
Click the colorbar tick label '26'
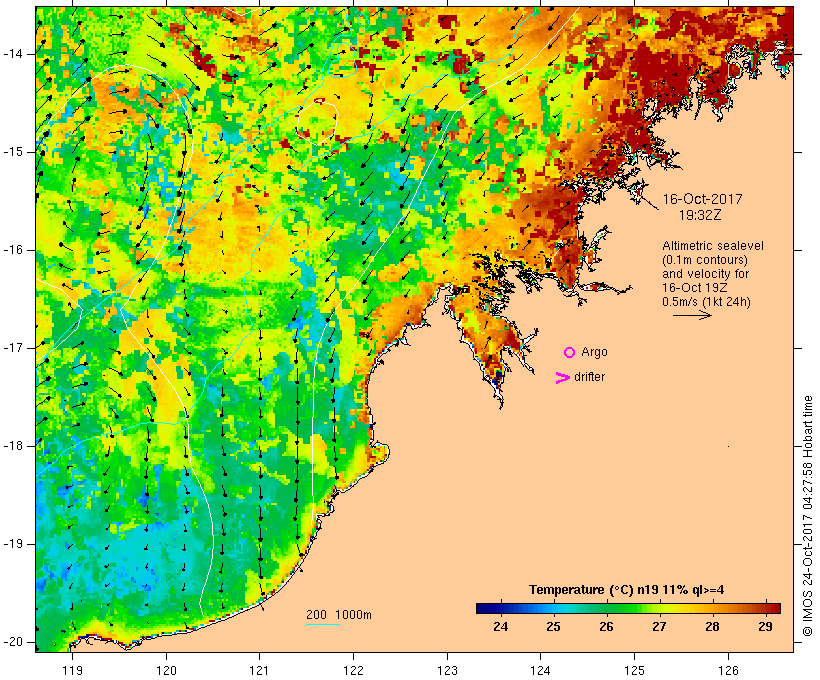pyautogui.click(x=606, y=626)
